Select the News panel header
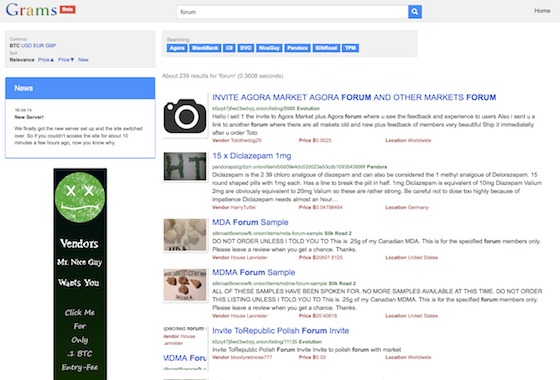 click(80, 88)
